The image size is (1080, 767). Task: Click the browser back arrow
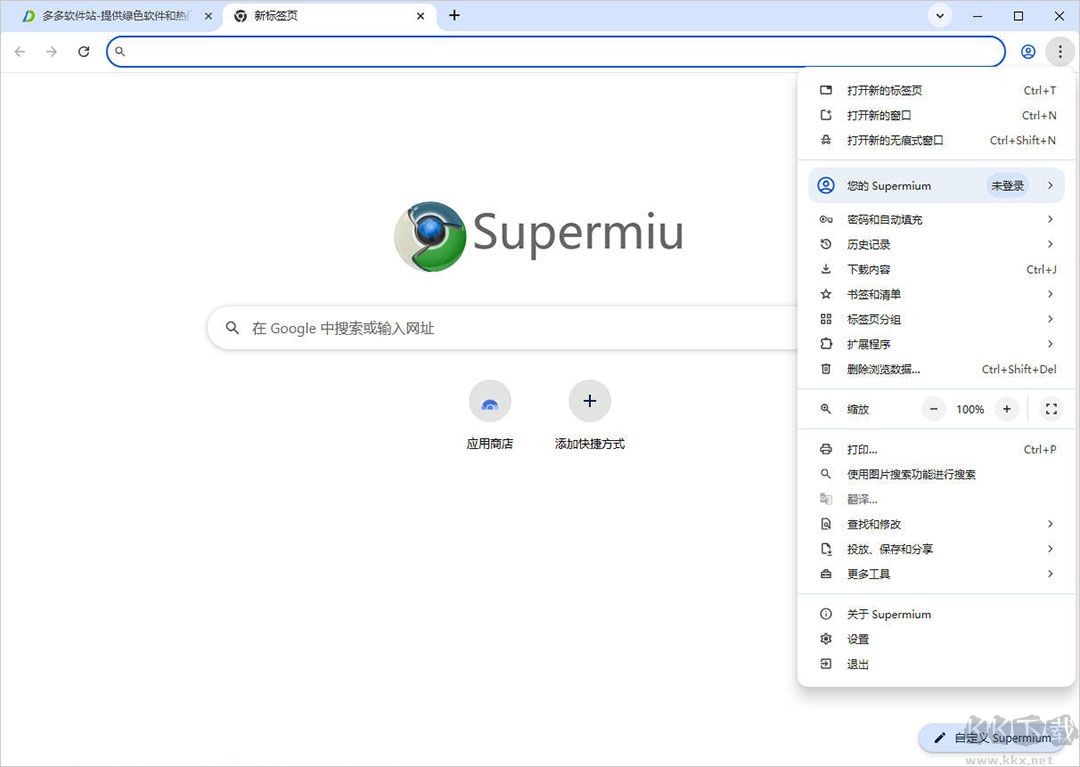click(20, 52)
